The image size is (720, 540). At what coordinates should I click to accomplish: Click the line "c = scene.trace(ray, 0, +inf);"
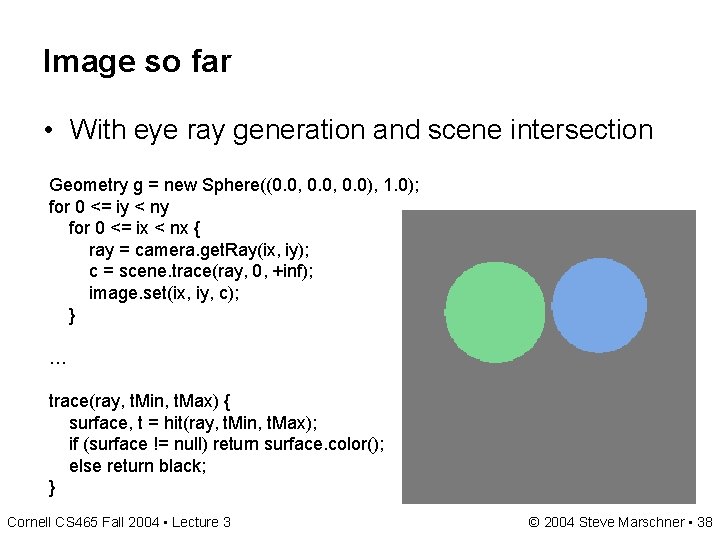[201, 271]
